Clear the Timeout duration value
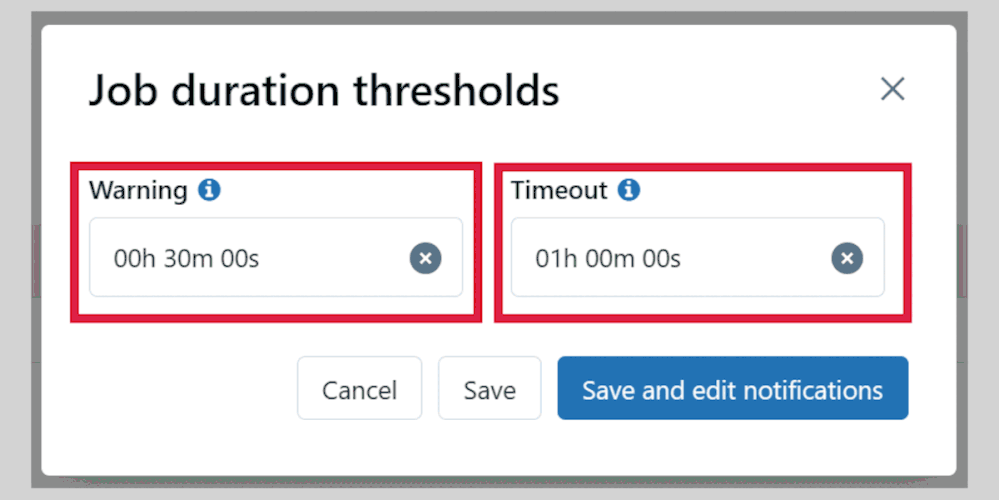Image resolution: width=999 pixels, height=500 pixels. click(847, 259)
